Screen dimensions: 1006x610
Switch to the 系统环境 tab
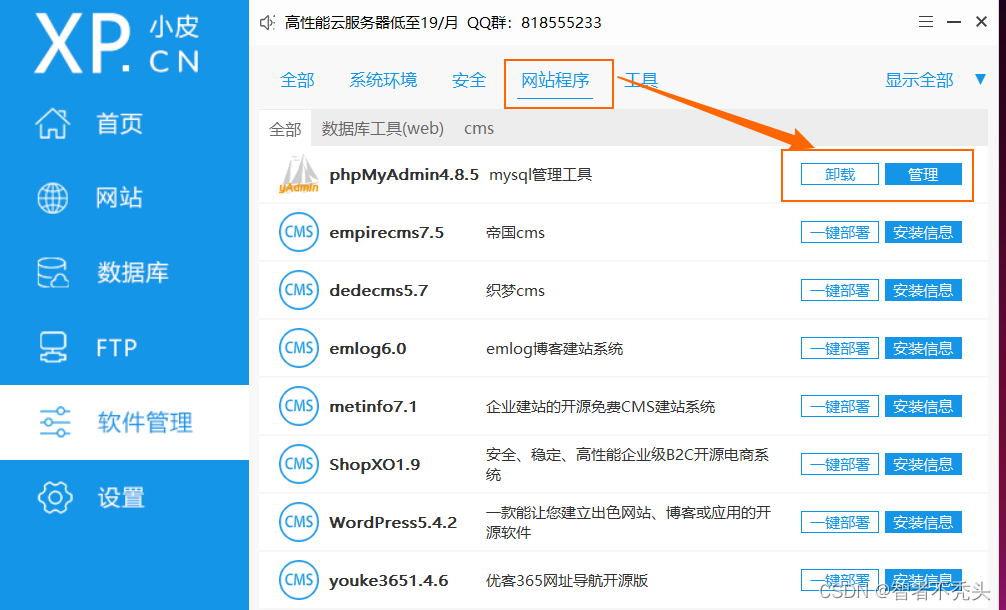click(383, 79)
